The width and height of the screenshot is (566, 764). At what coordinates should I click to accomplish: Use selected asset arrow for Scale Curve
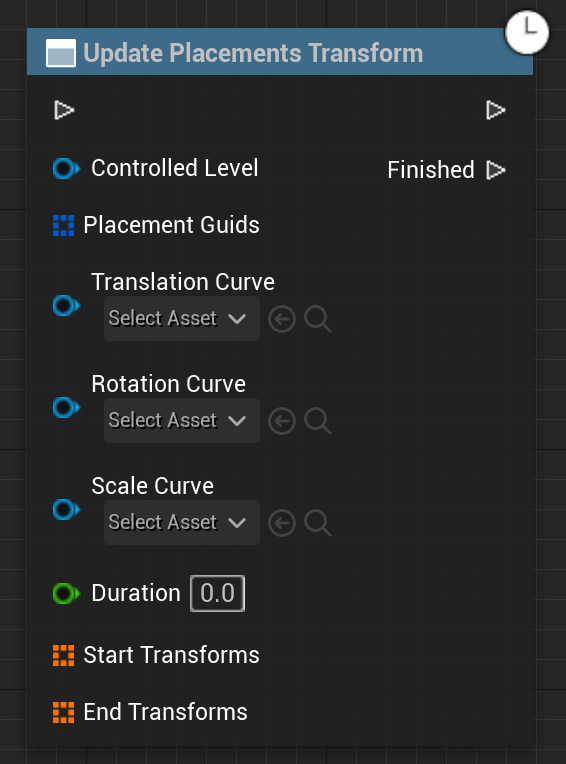click(282, 523)
